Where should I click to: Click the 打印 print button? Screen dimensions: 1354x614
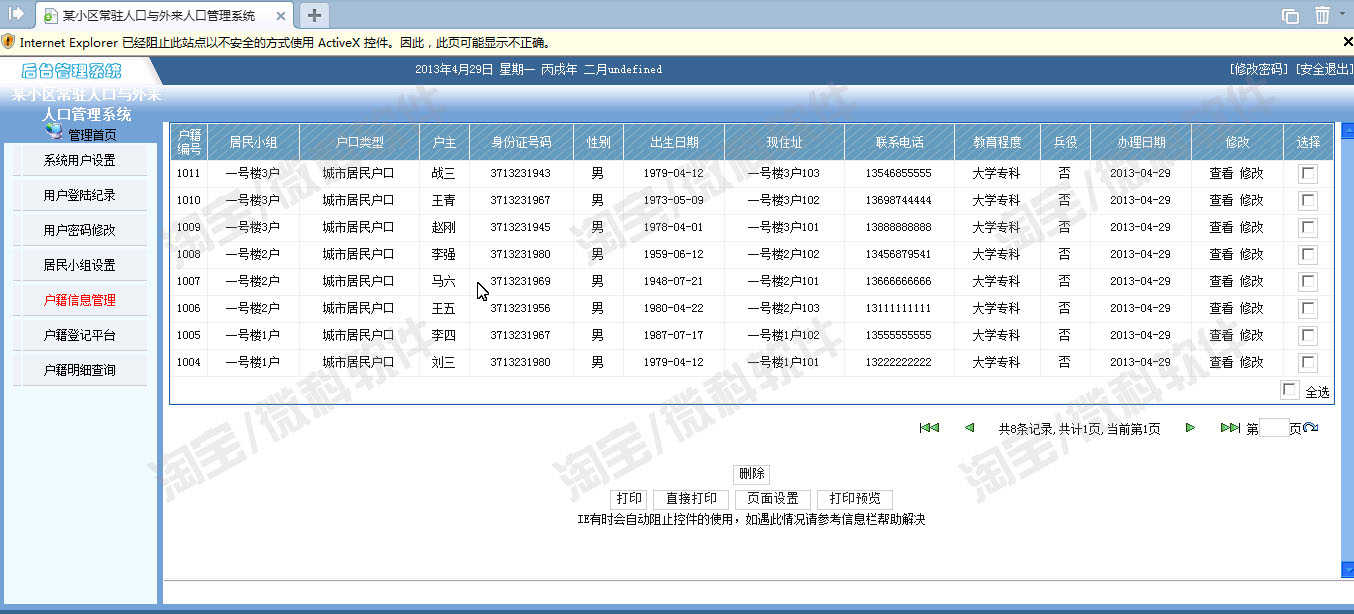[x=629, y=499]
